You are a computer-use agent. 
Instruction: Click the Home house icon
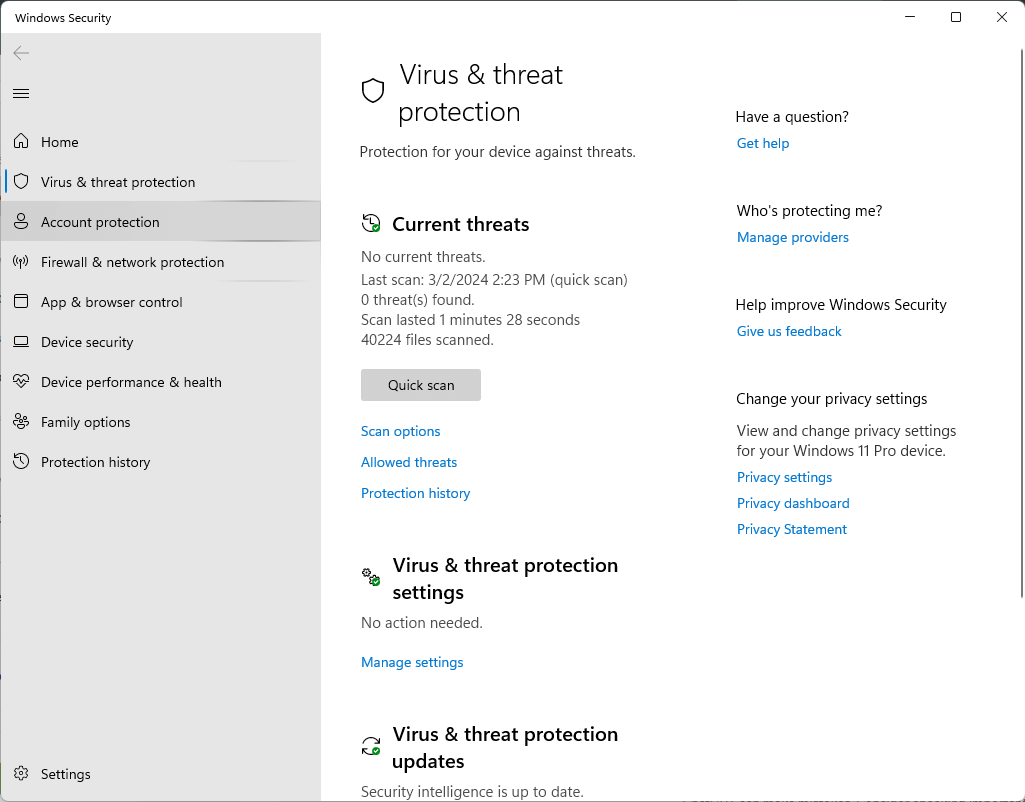[21, 141]
